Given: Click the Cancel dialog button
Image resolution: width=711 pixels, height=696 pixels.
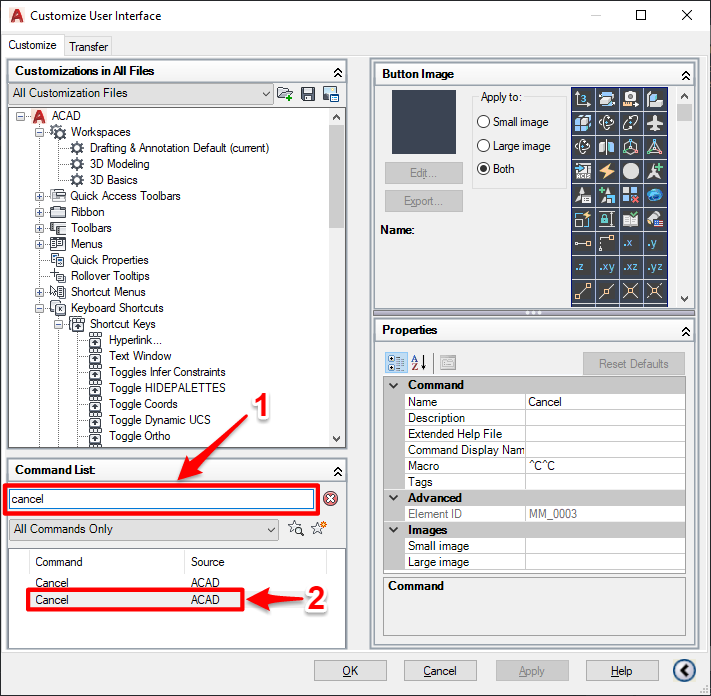Looking at the screenshot, I should click(x=440, y=671).
